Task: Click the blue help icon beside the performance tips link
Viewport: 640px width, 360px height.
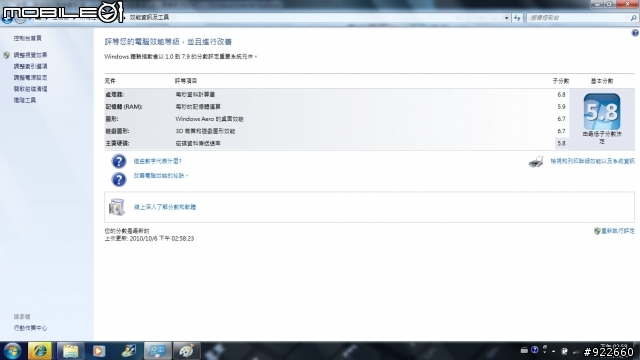Action: [119, 179]
